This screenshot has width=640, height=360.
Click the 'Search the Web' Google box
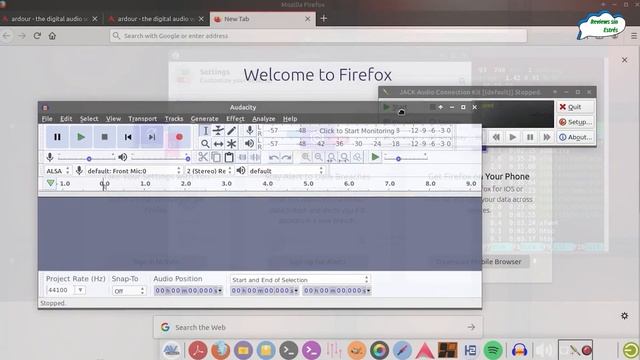[318, 327]
